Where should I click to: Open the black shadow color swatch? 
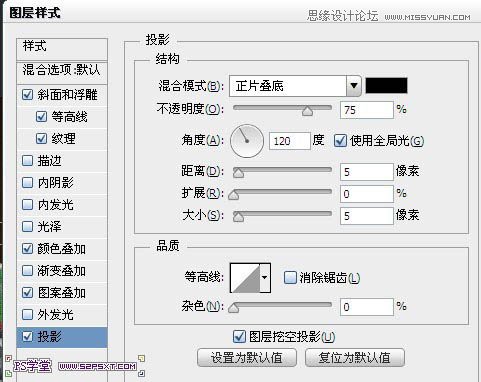point(386,86)
